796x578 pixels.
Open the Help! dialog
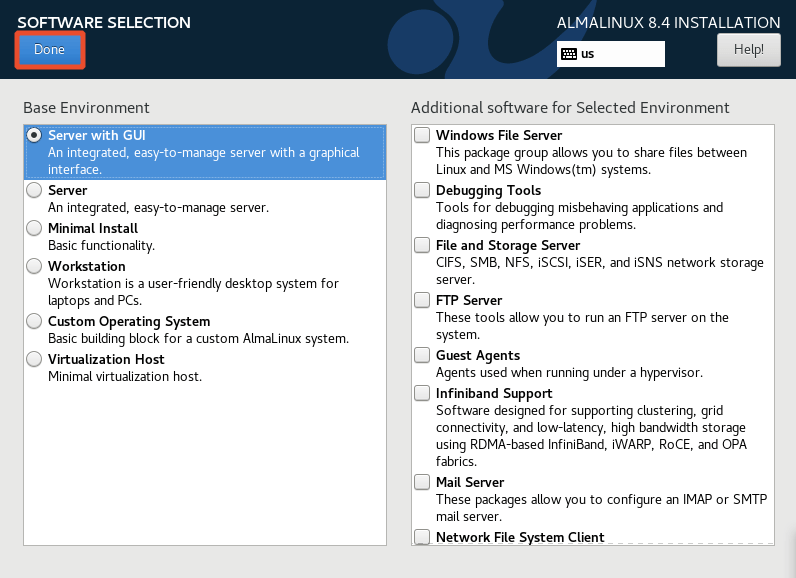748,49
